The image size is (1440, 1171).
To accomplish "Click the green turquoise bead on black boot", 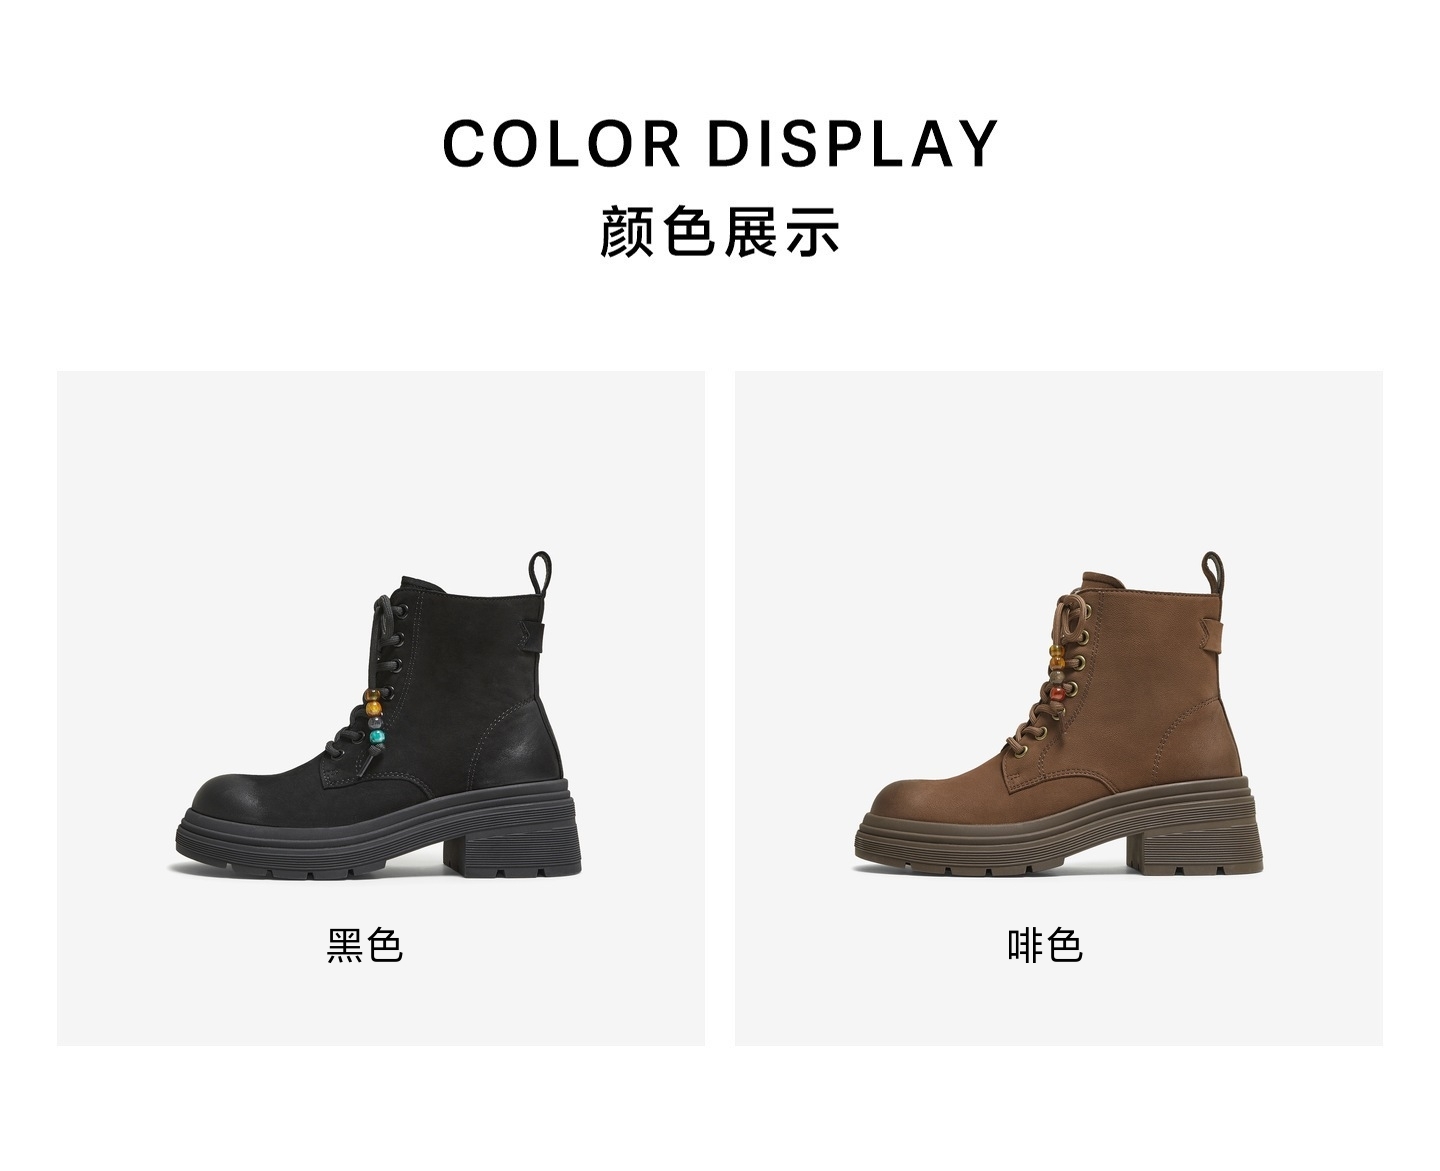I will 377,739.
